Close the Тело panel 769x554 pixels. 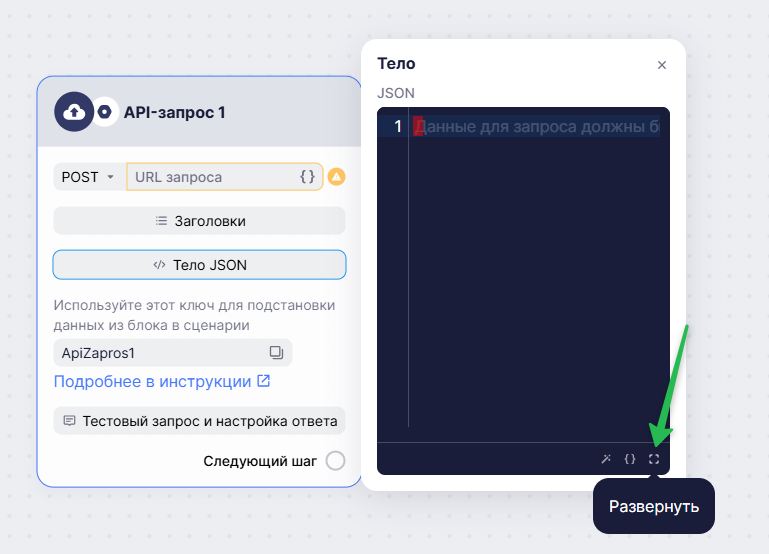click(662, 65)
